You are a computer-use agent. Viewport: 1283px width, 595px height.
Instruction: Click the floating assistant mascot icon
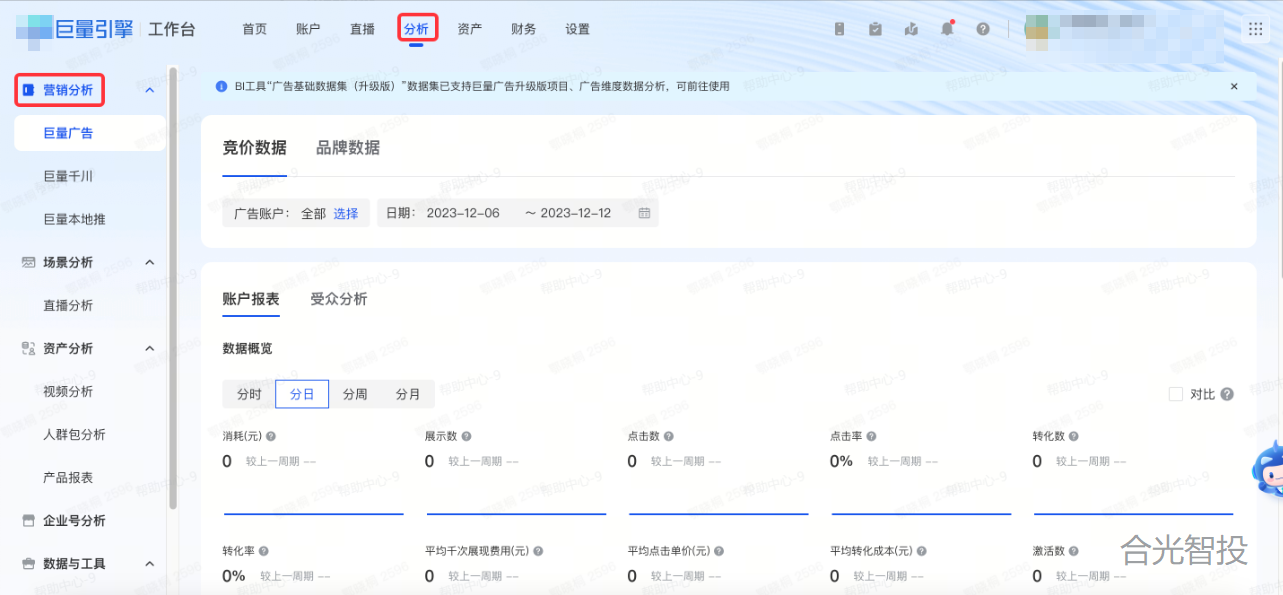click(1268, 470)
